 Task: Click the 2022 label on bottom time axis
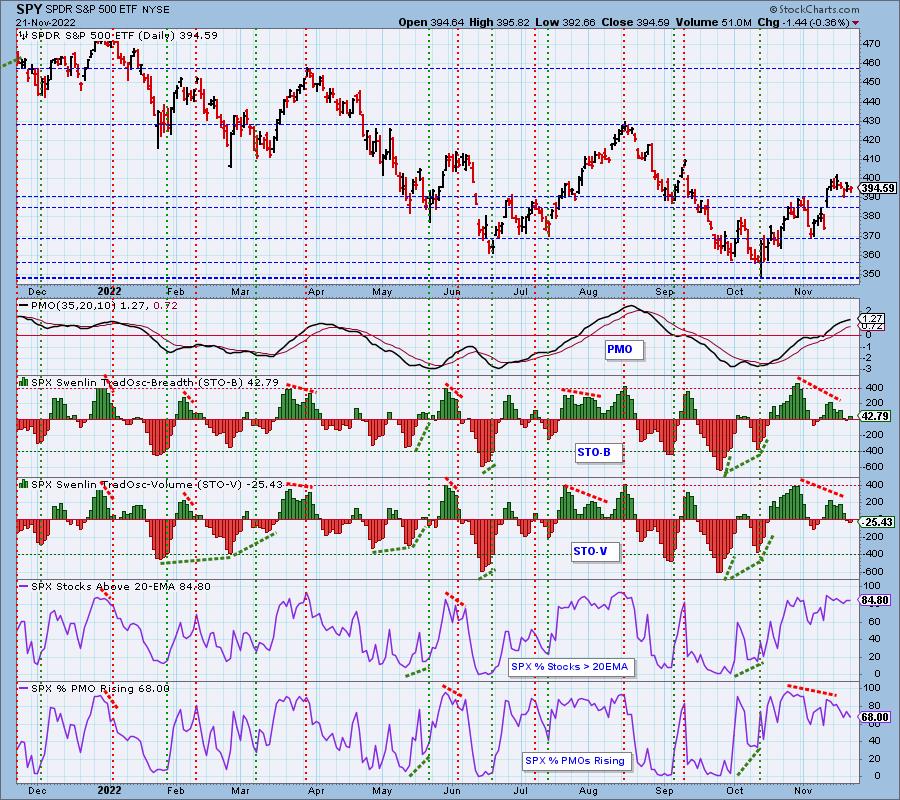click(x=109, y=790)
